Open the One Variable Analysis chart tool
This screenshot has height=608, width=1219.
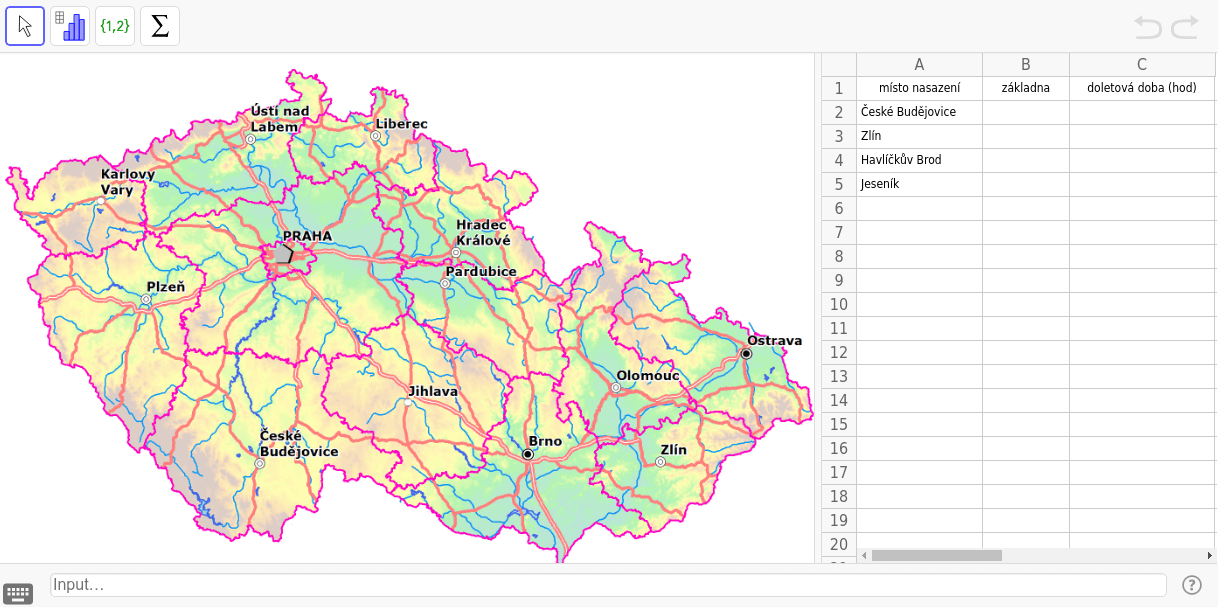(70, 26)
